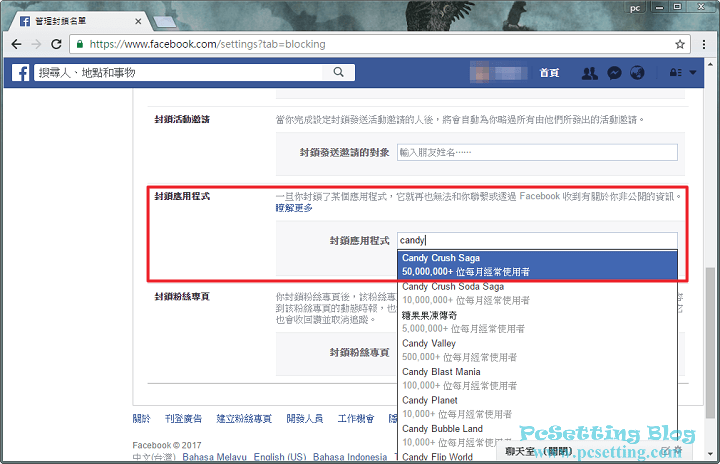Image resolution: width=720 pixels, height=464 pixels.
Task: Click the Facebook logo icon in header
Action: coord(20,73)
